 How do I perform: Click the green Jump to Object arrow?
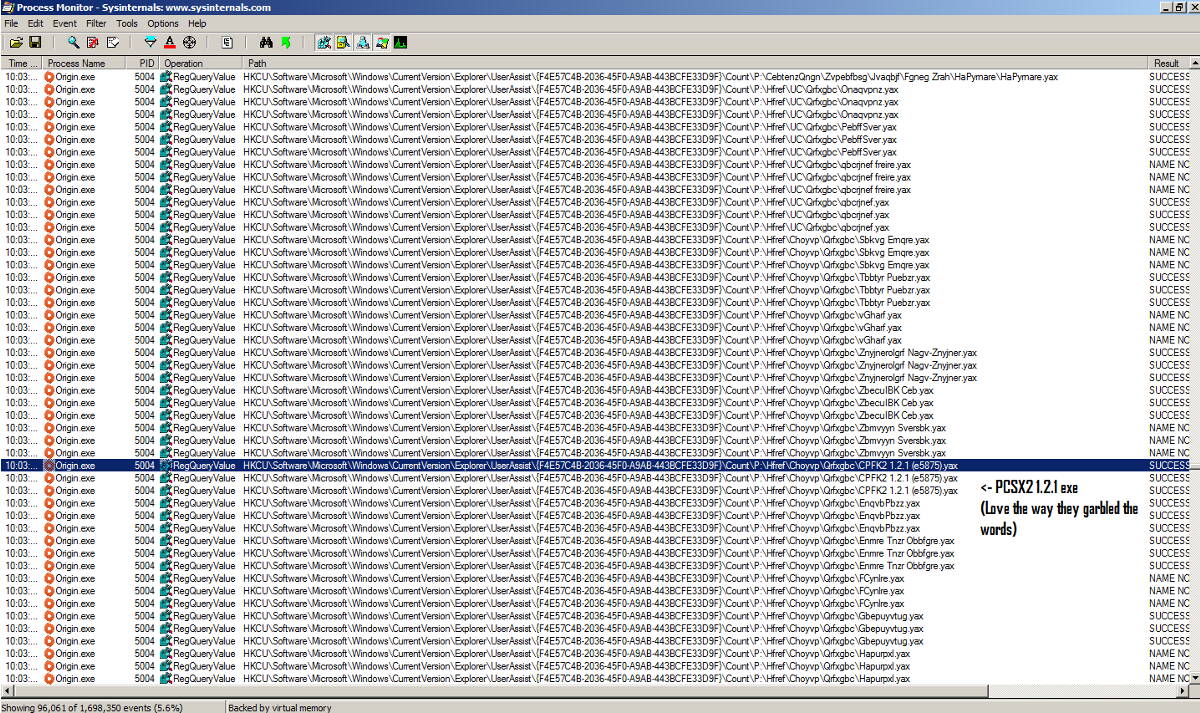click(286, 42)
